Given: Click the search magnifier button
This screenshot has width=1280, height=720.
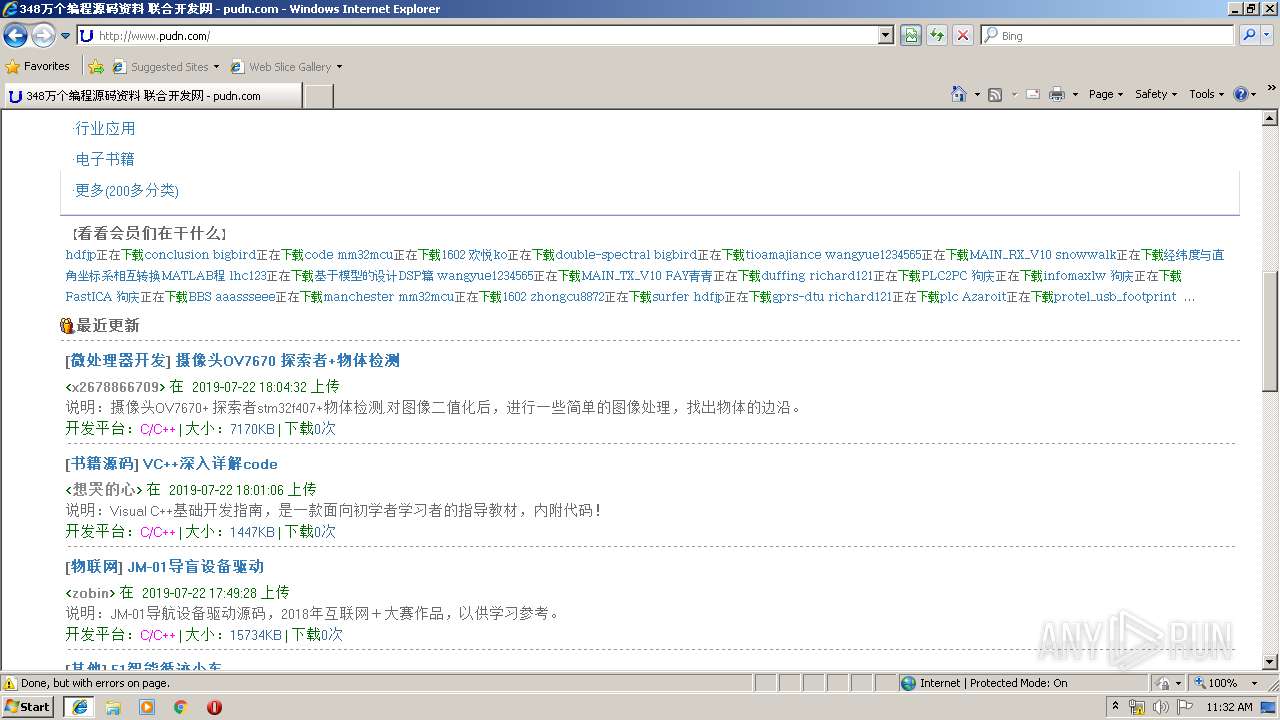Looking at the screenshot, I should point(1249,36).
